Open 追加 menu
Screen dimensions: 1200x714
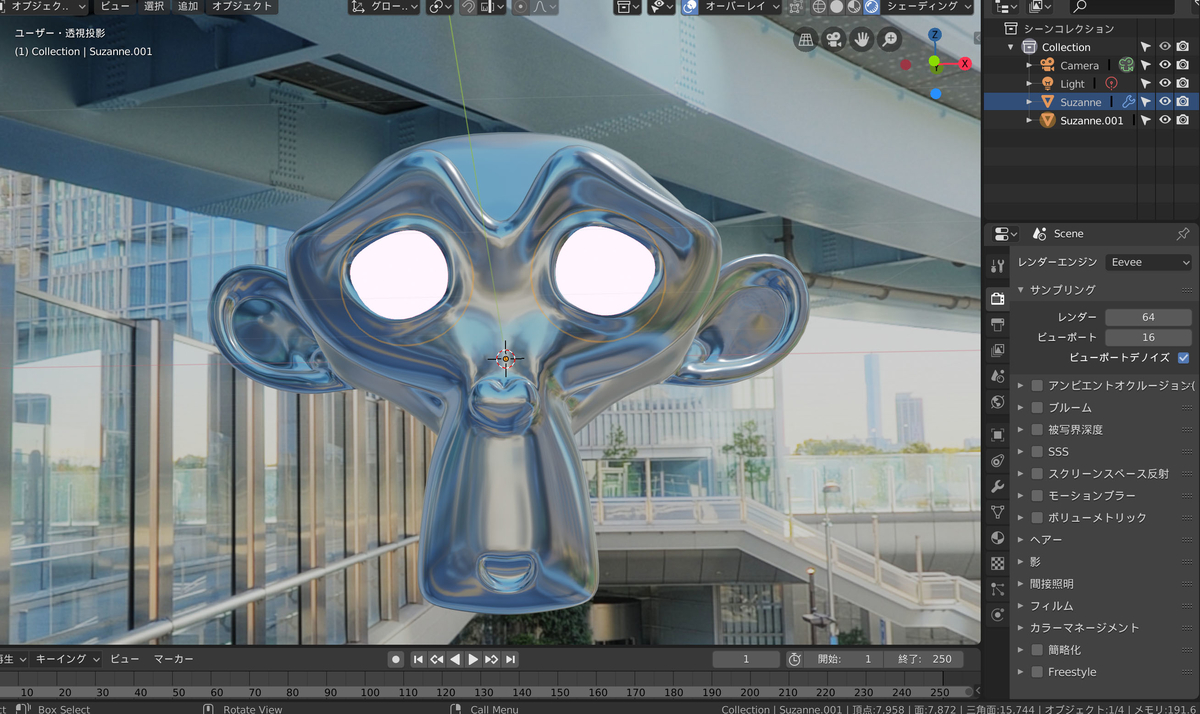(187, 7)
